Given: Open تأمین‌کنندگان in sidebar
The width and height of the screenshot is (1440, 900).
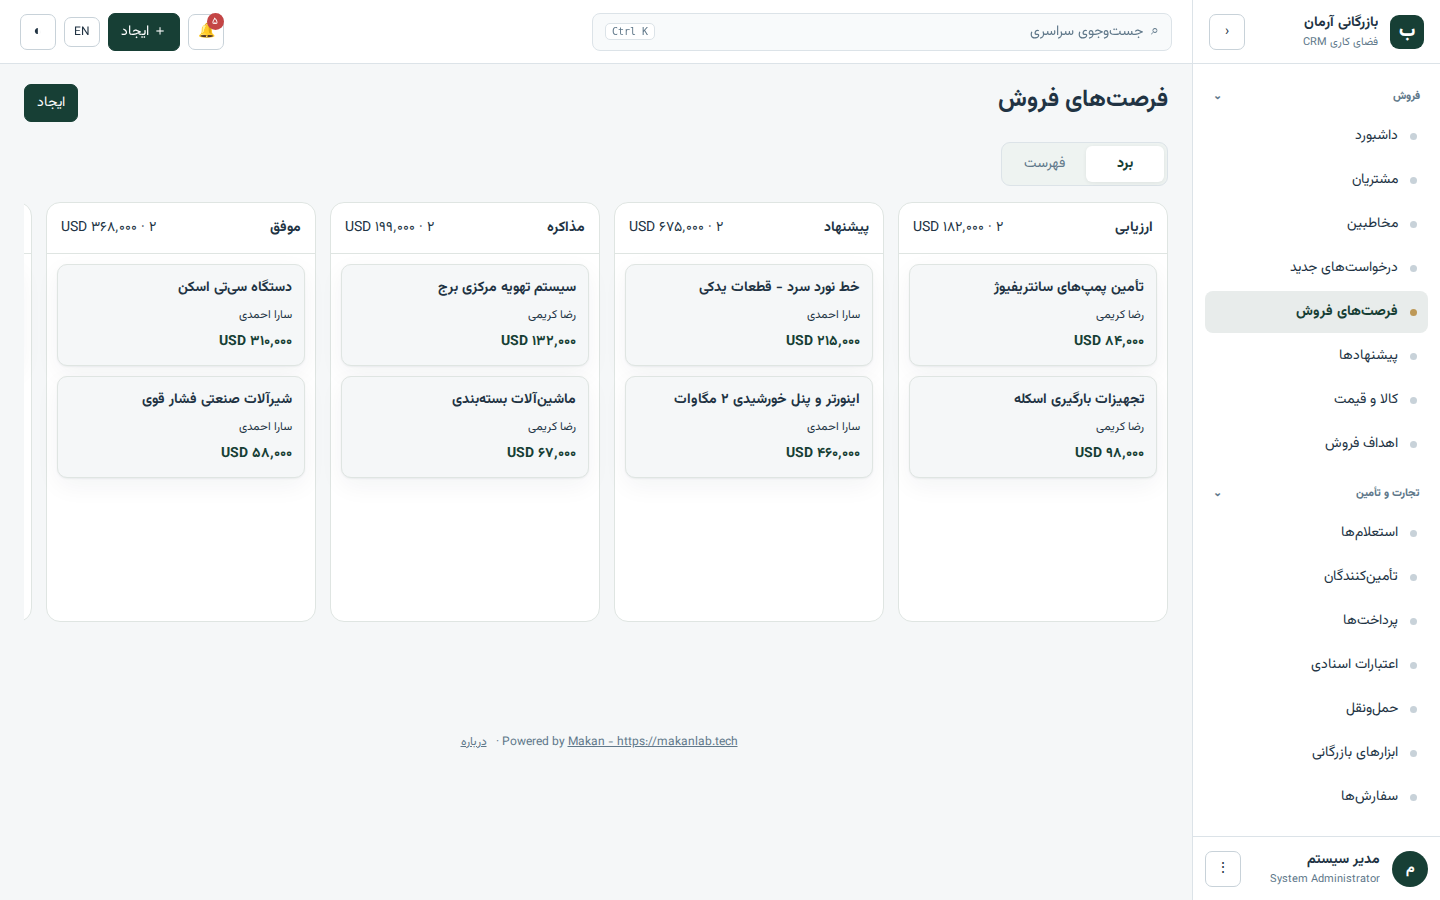Looking at the screenshot, I should 1316,576.
